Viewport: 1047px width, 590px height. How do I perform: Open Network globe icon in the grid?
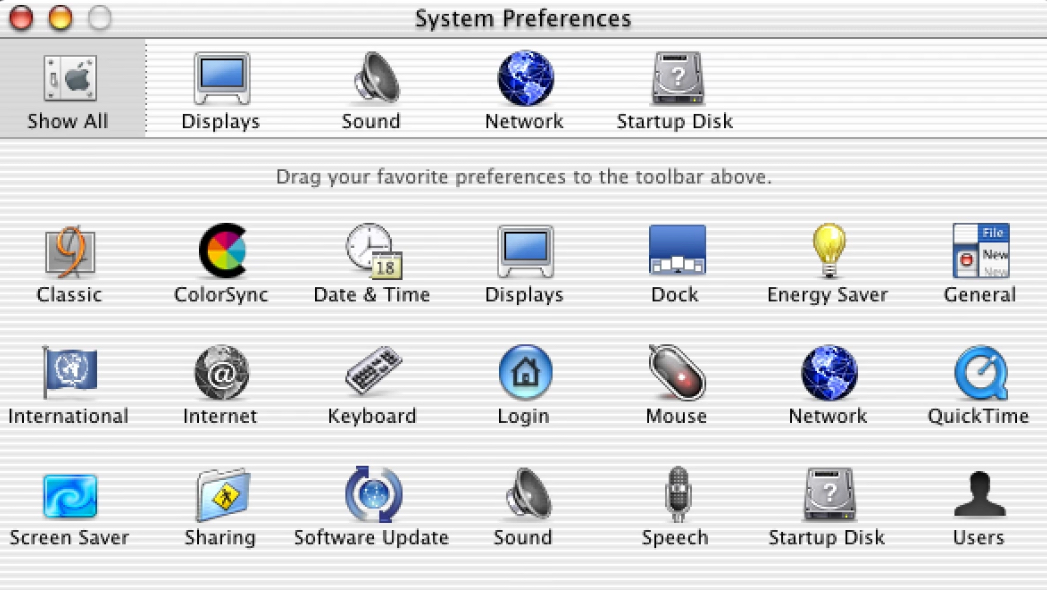(x=829, y=372)
